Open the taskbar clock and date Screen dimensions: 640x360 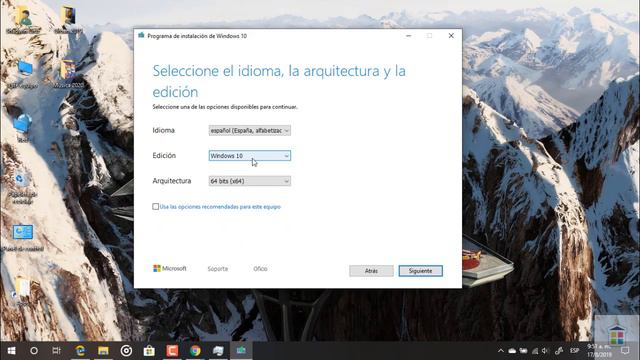[x=599, y=351]
